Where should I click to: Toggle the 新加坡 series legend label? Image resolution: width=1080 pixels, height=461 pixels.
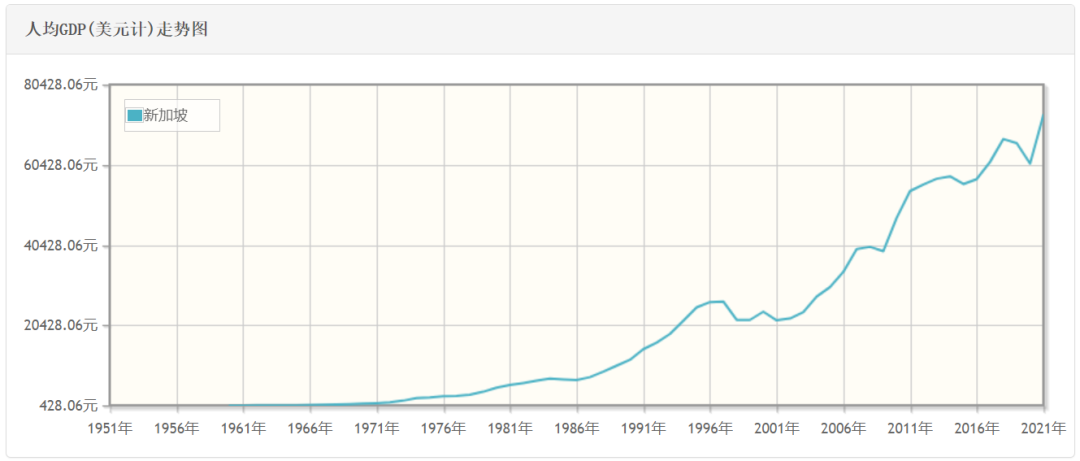click(x=166, y=116)
